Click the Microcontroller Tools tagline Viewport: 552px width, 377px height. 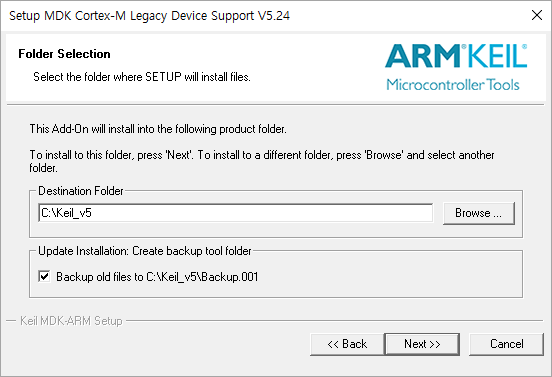coord(453,85)
